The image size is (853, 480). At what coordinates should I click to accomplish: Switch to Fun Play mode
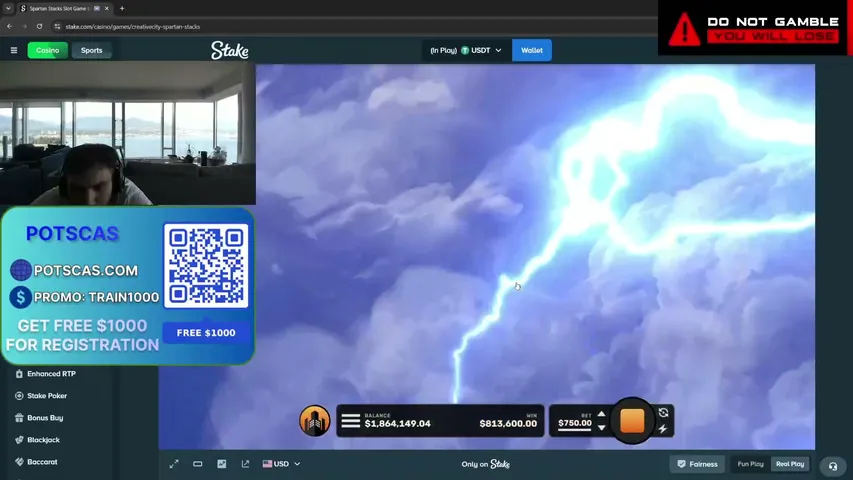(750, 464)
